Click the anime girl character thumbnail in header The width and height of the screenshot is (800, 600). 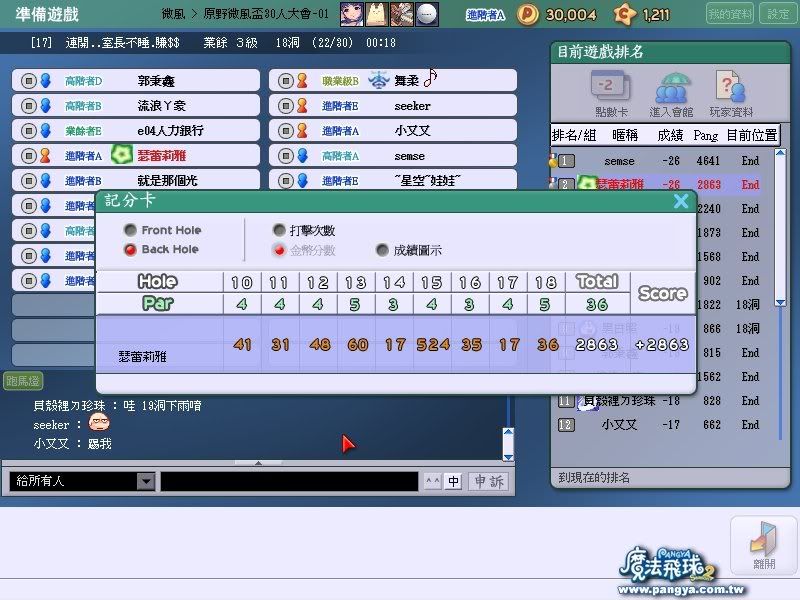[x=352, y=14]
